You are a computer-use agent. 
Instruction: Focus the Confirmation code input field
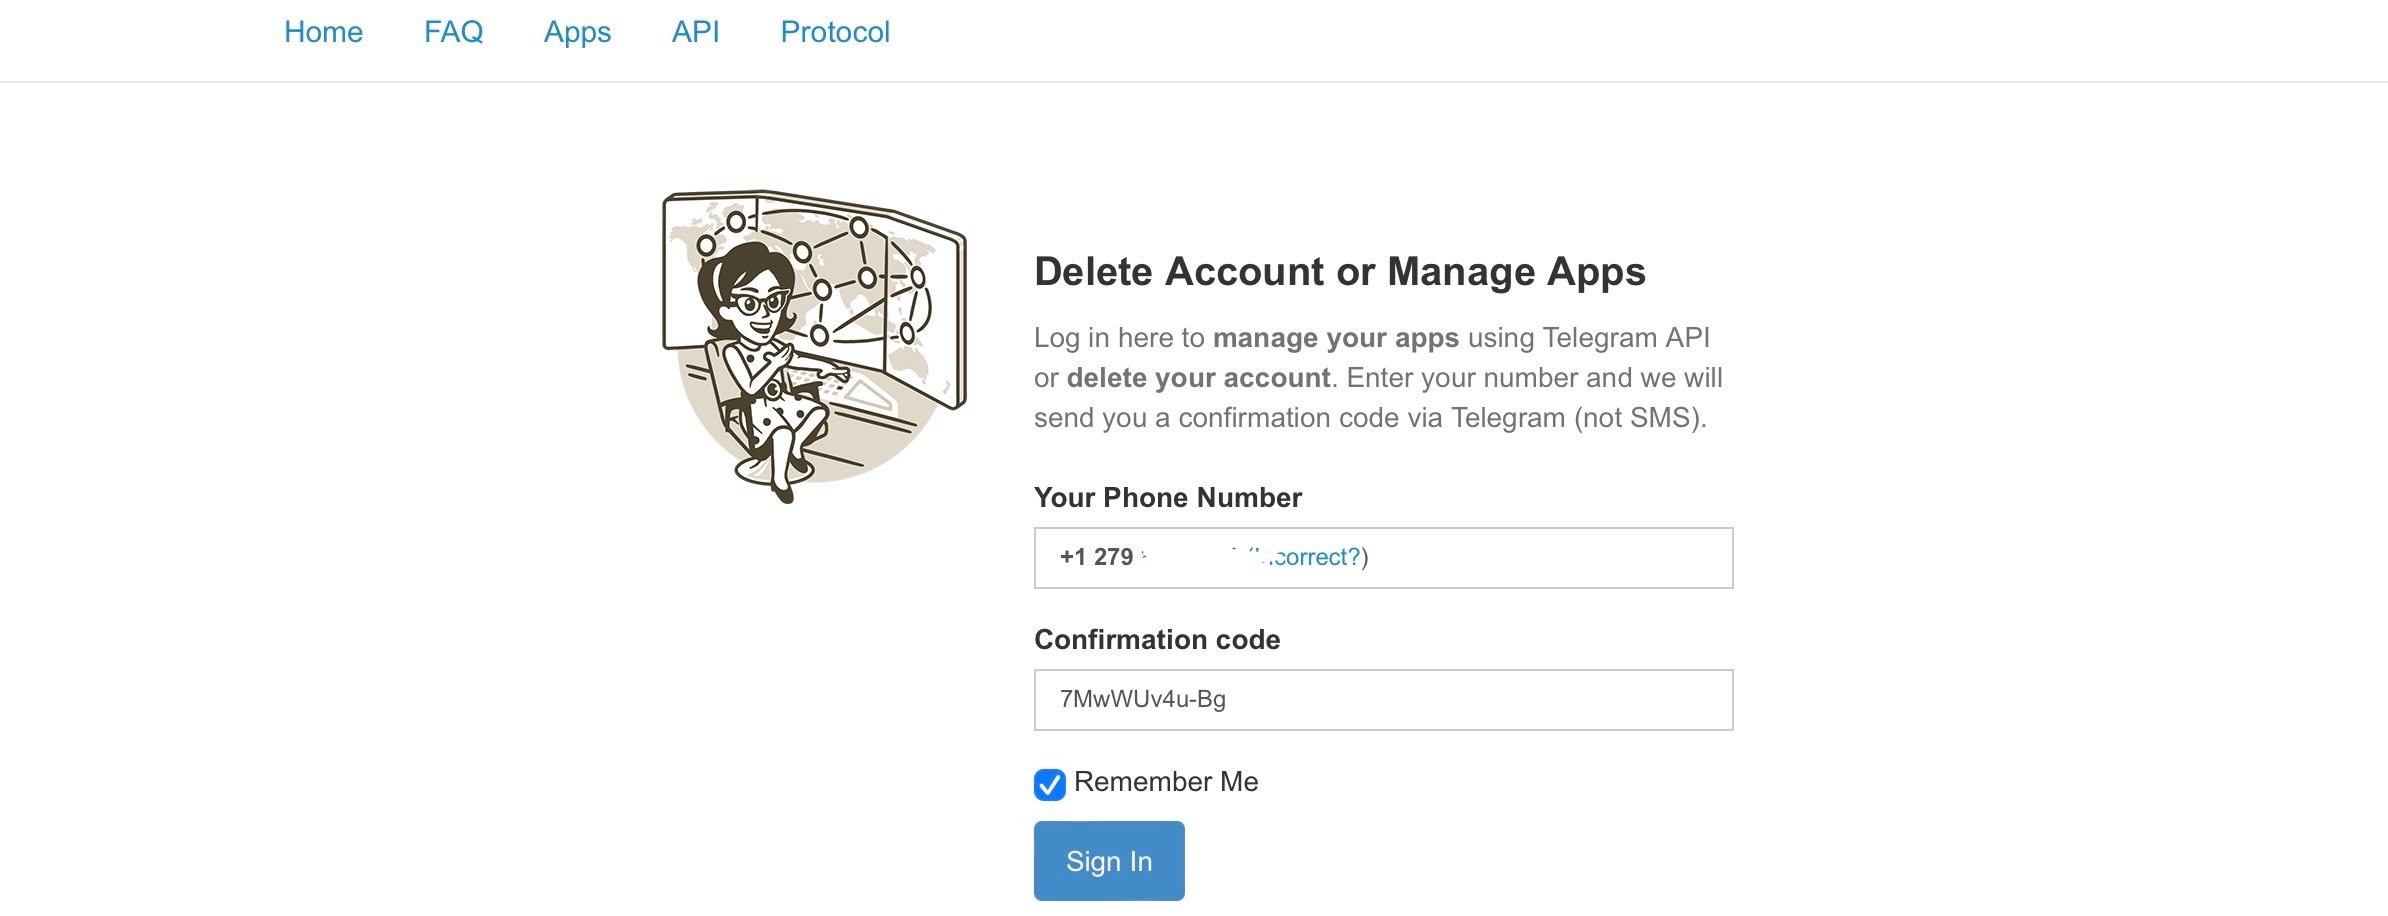(1383, 700)
